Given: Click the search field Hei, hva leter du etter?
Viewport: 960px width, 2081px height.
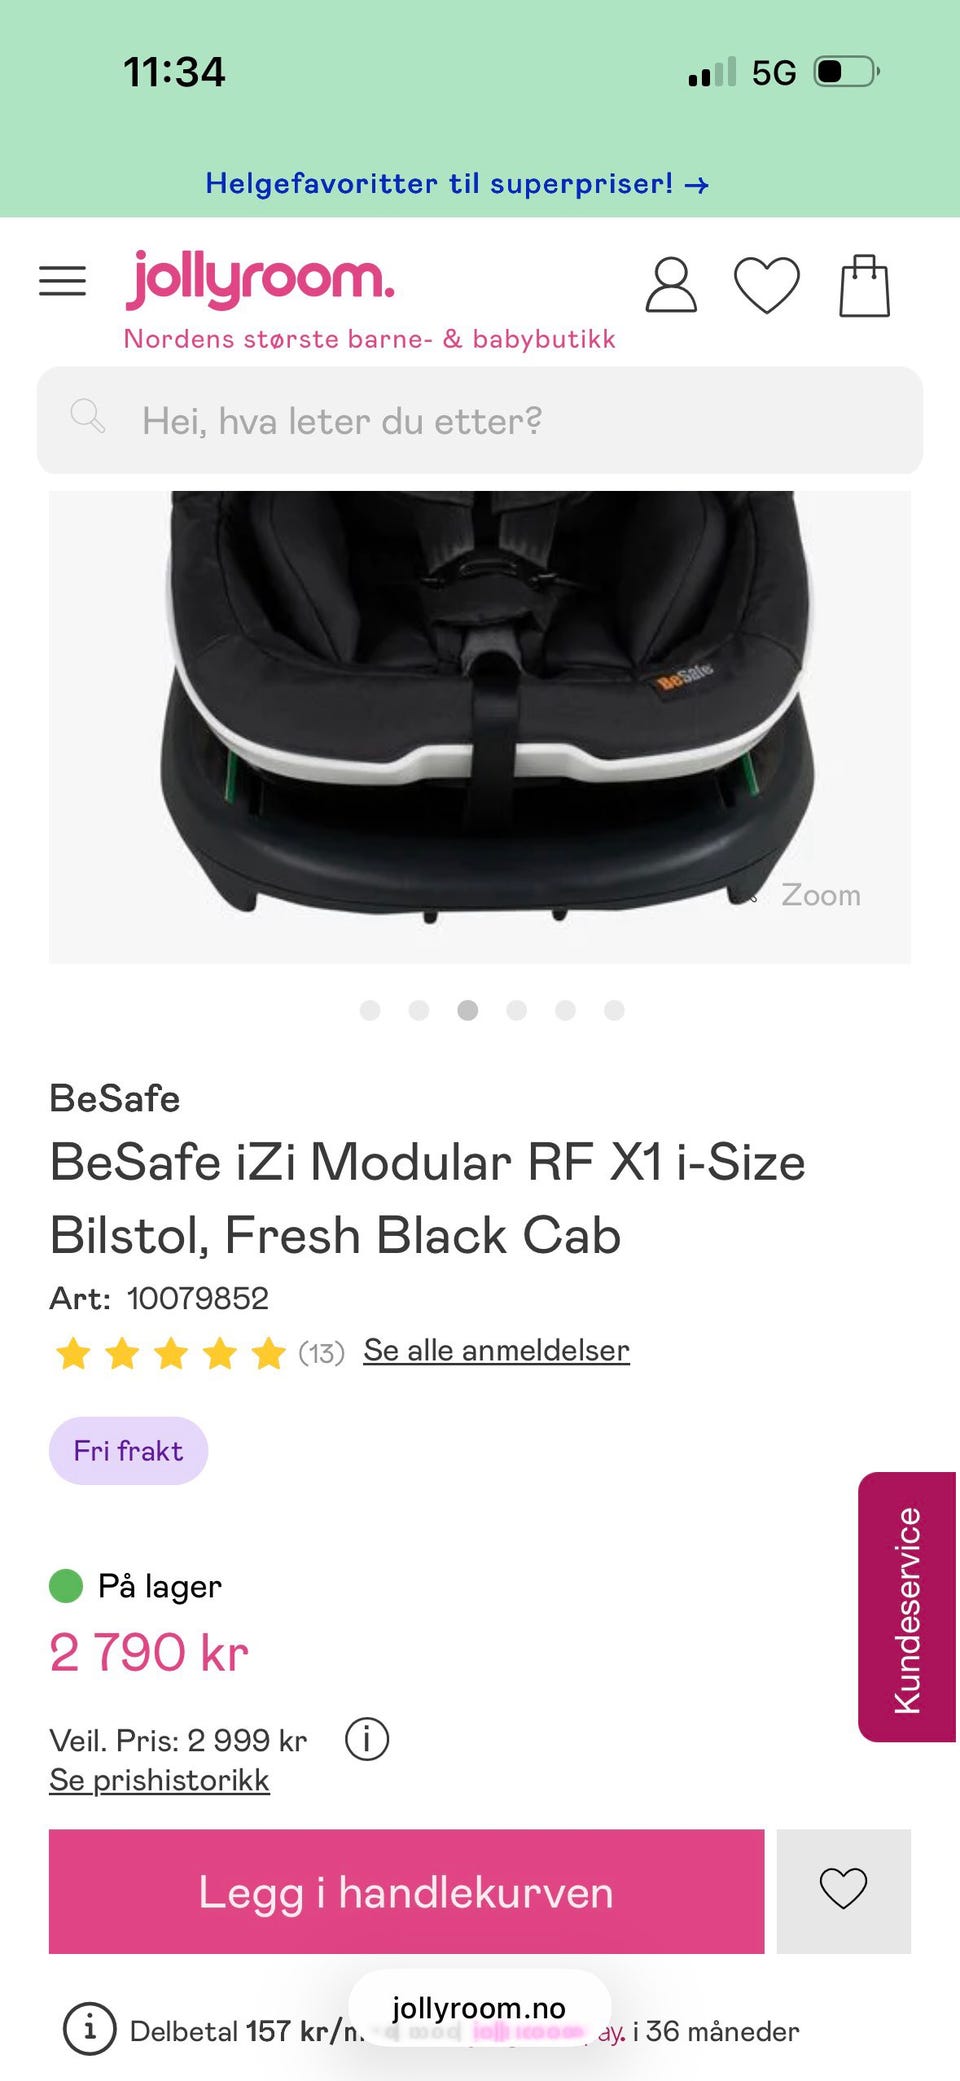Looking at the screenshot, I should (480, 420).
